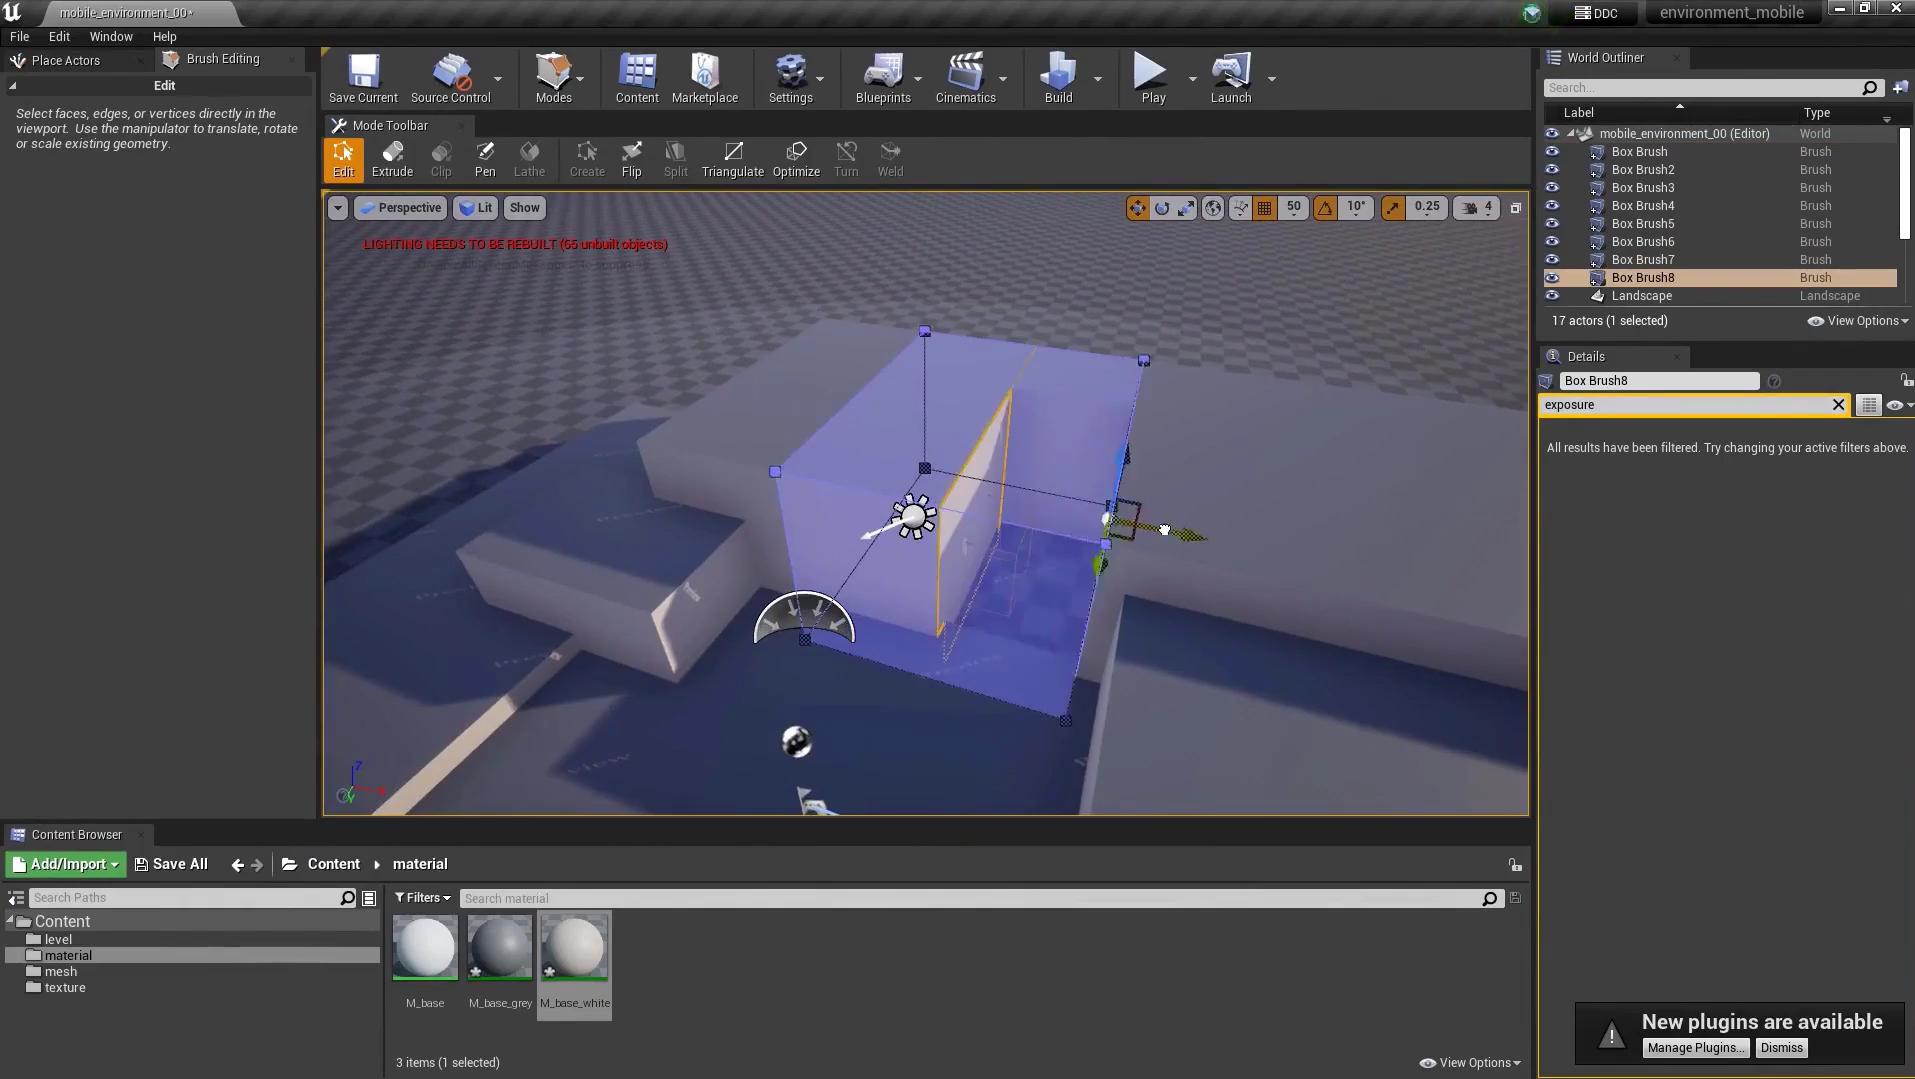Screen dimensions: 1915x1079
Task: Dismiss the new plugins notification
Action: click(x=1781, y=1048)
